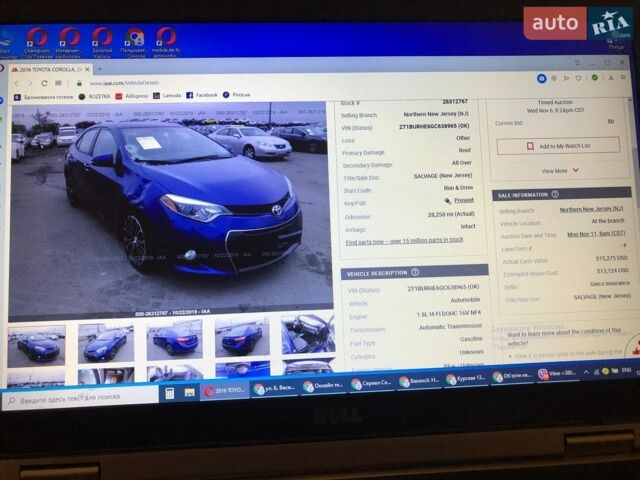Viewport: 640px width, 480px height.
Task: Click the main blue Corolla photo
Action: (170, 208)
